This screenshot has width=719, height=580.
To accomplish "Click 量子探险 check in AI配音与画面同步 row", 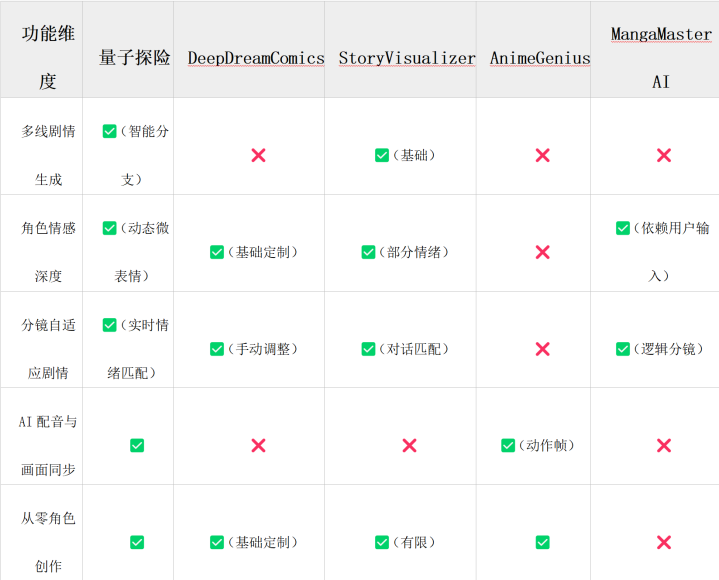I will tap(137, 445).
